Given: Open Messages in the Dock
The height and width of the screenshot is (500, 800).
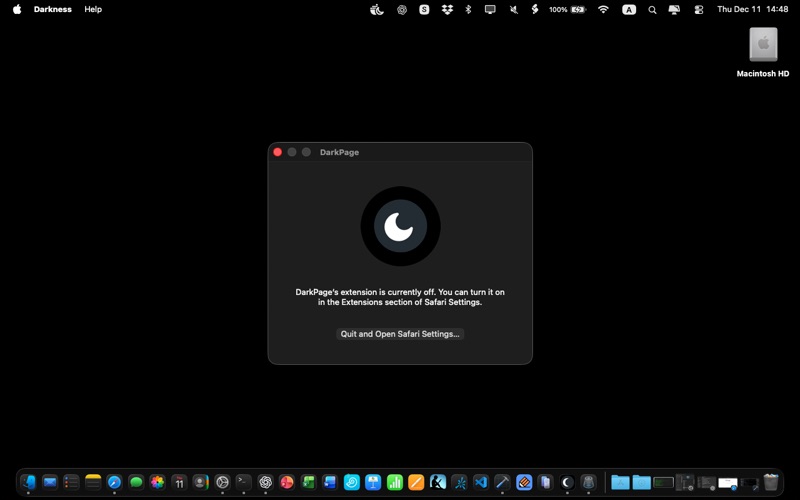Looking at the screenshot, I should pyautogui.click(x=136, y=482).
